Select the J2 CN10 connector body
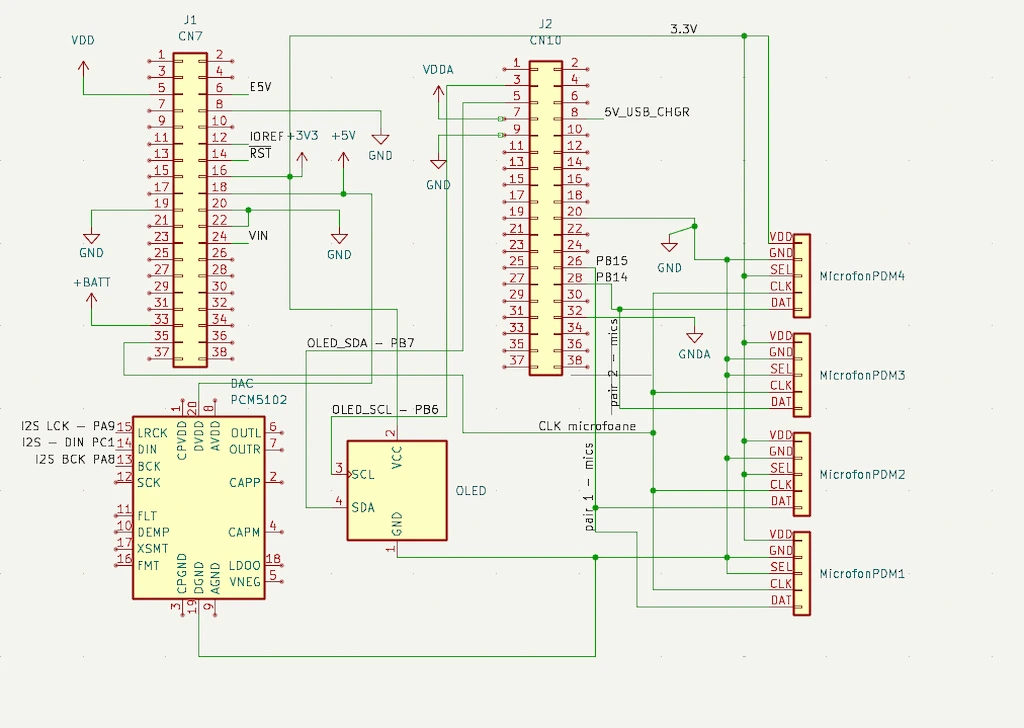Image resolution: width=1024 pixels, height=728 pixels. [546, 218]
